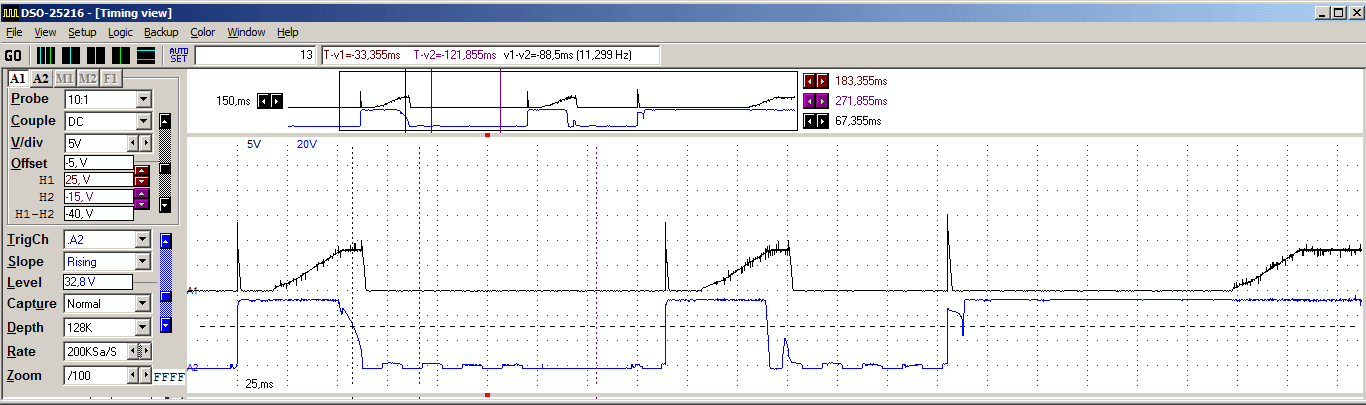Expand the Depth 128K dropdown
The height and width of the screenshot is (405, 1366).
(x=144, y=327)
